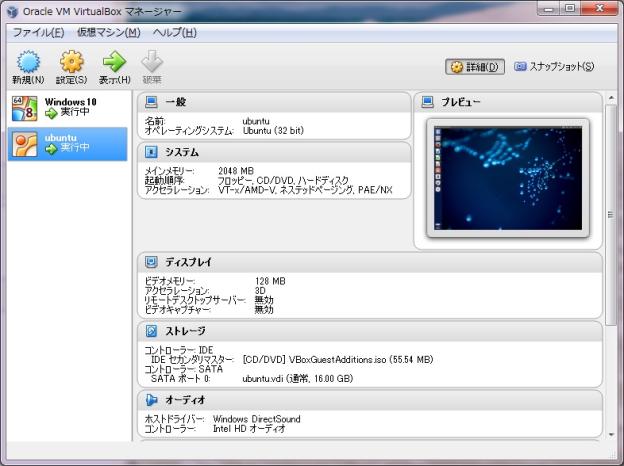Click the details pane scroll-up arrow
The height and width of the screenshot is (466, 624).
611,98
